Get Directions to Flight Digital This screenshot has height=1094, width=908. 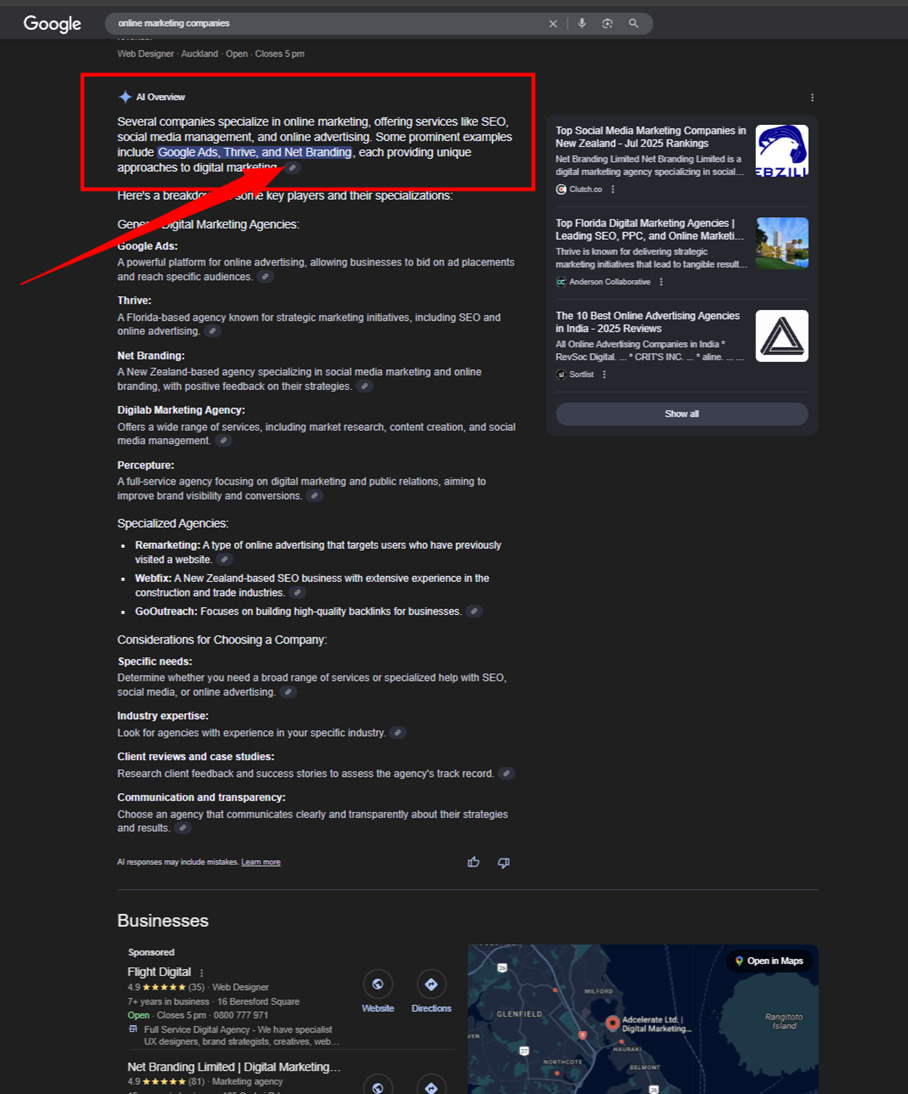pyautogui.click(x=431, y=991)
